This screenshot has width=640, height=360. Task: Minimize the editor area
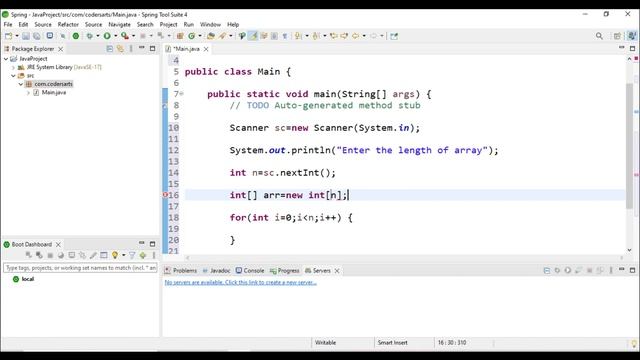(x=622, y=48)
